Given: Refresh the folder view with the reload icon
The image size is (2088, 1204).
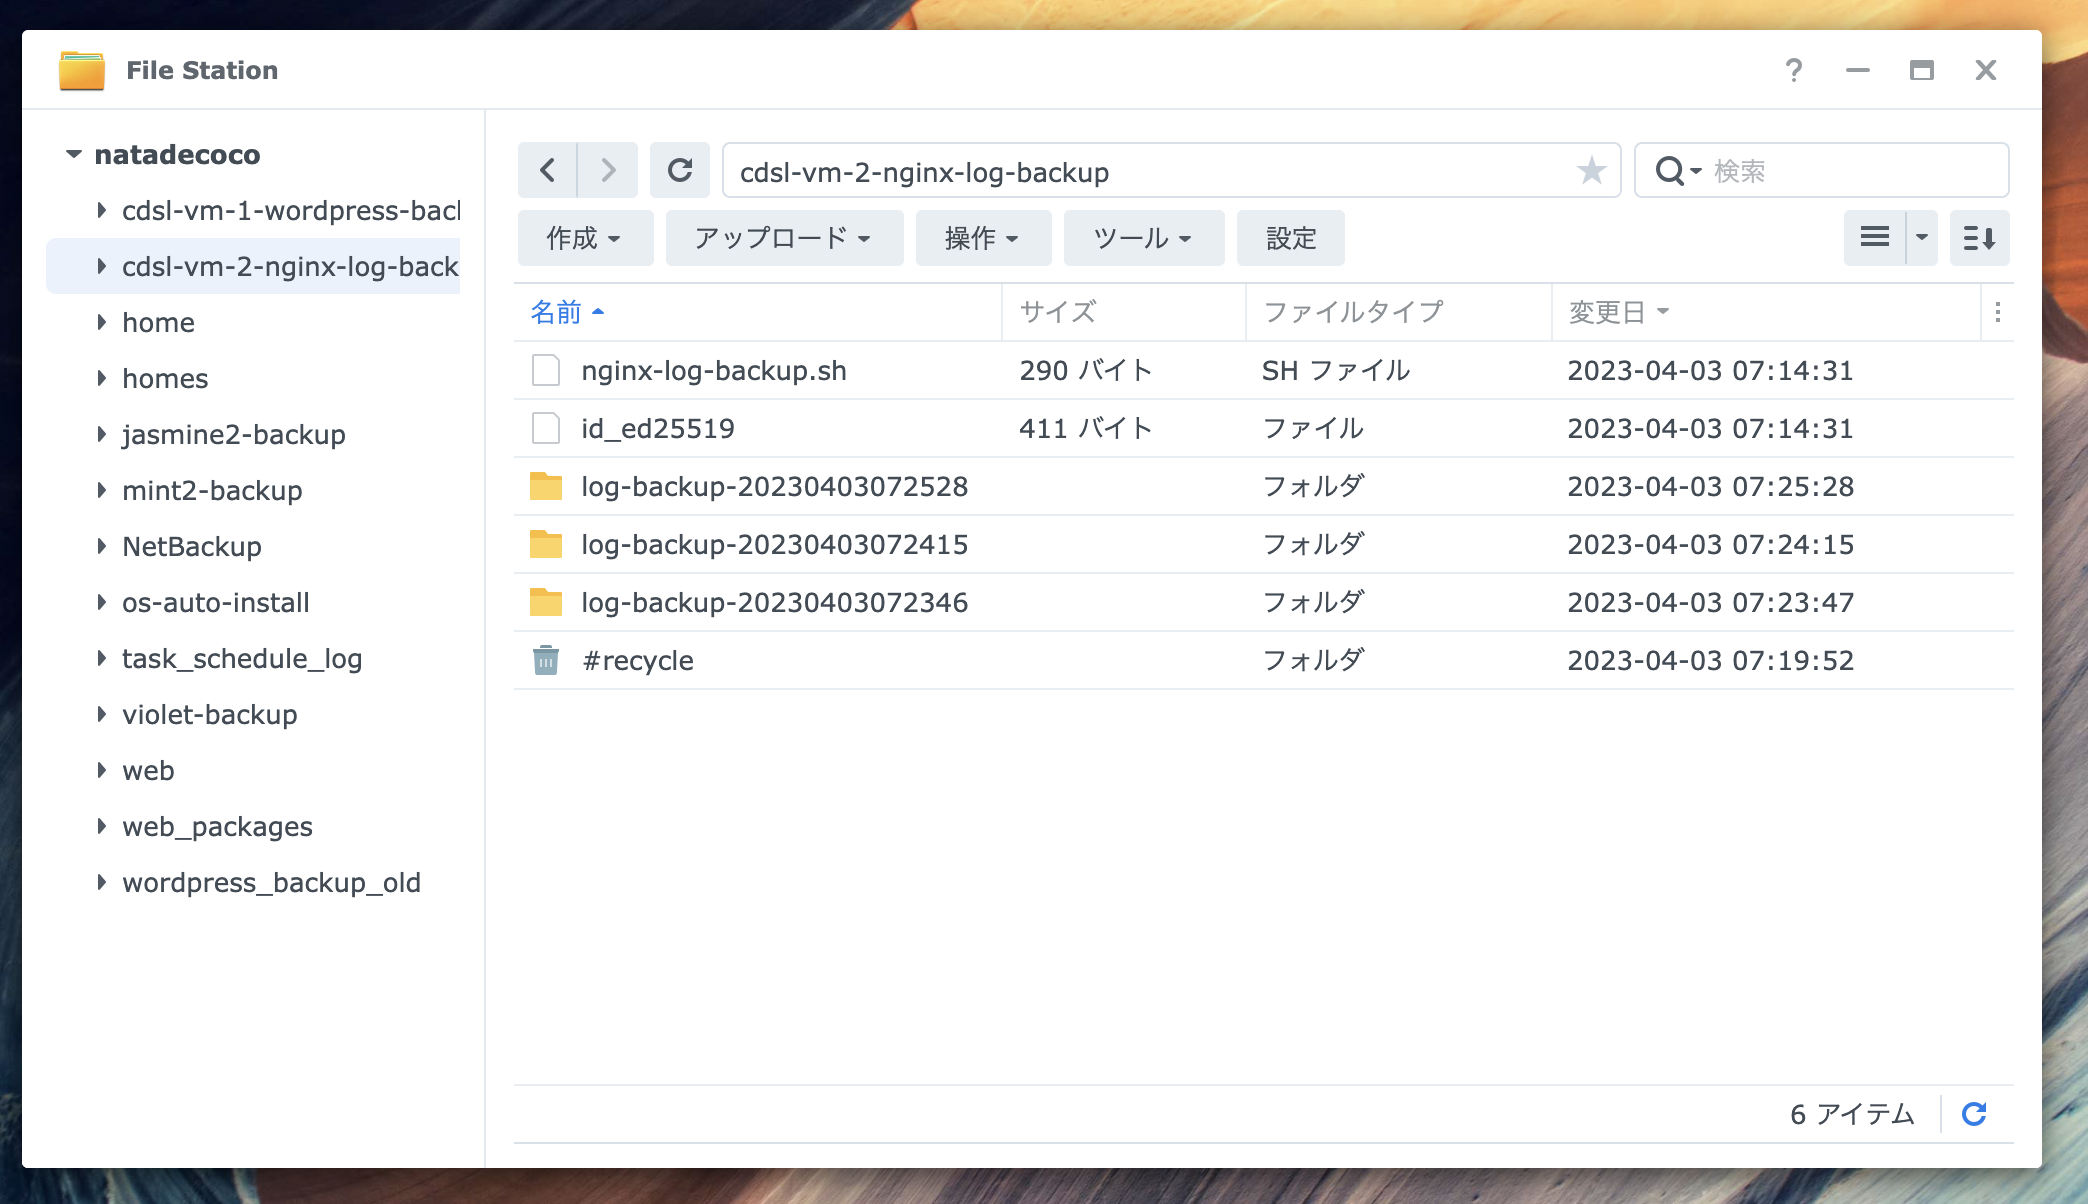Looking at the screenshot, I should (x=680, y=170).
